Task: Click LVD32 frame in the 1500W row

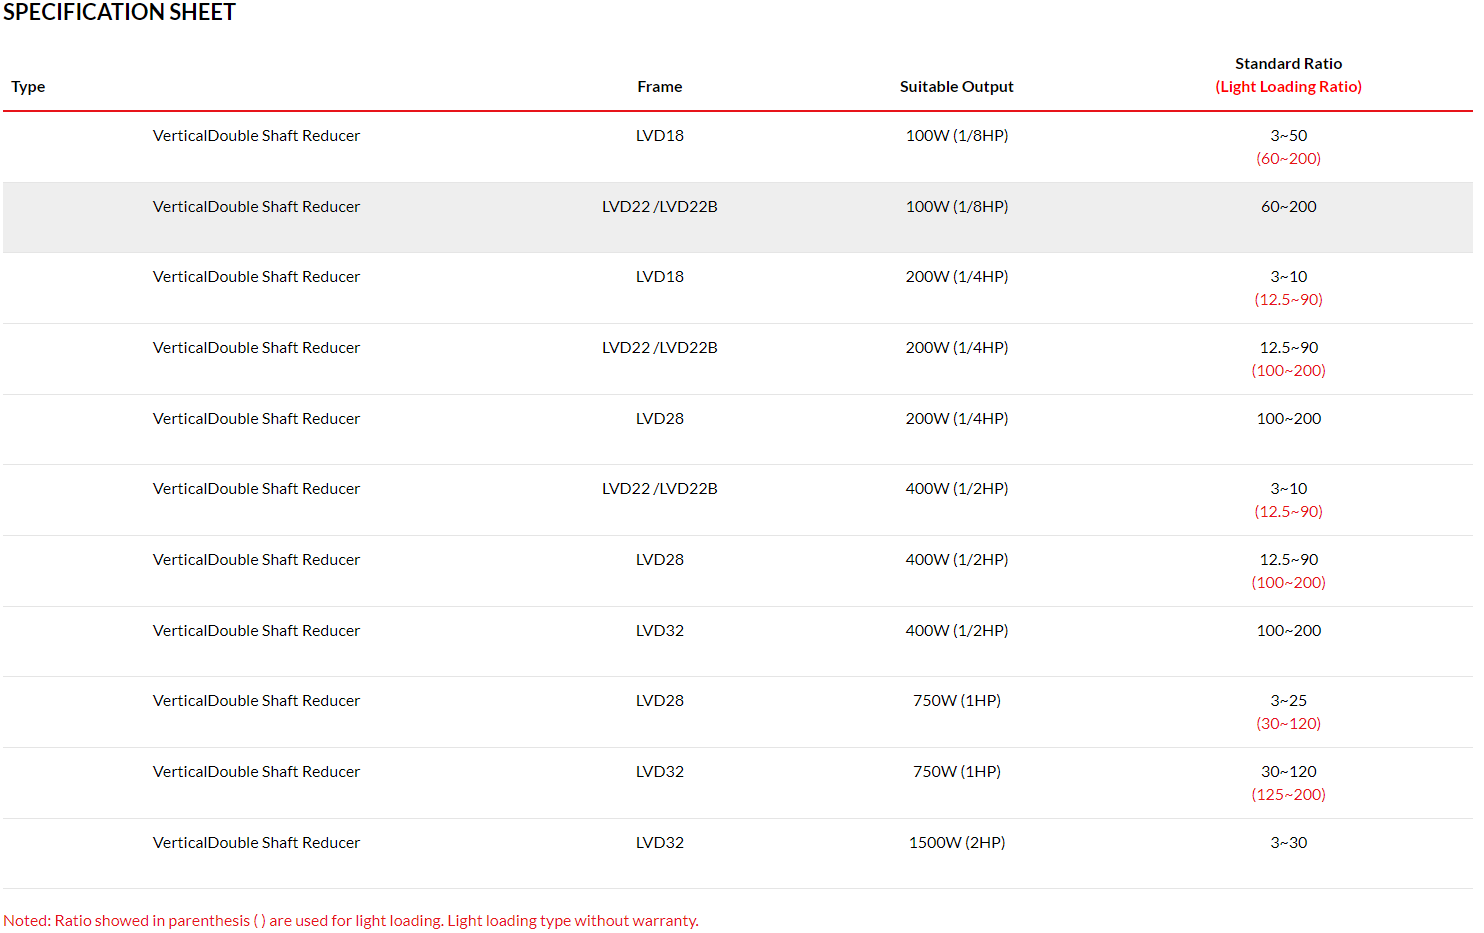Action: 660,843
